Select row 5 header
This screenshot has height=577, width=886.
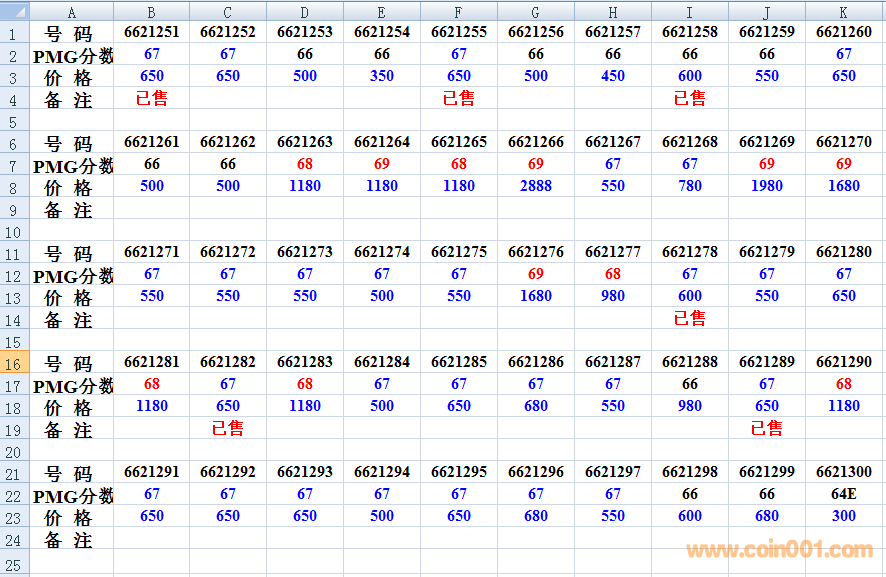(14, 121)
